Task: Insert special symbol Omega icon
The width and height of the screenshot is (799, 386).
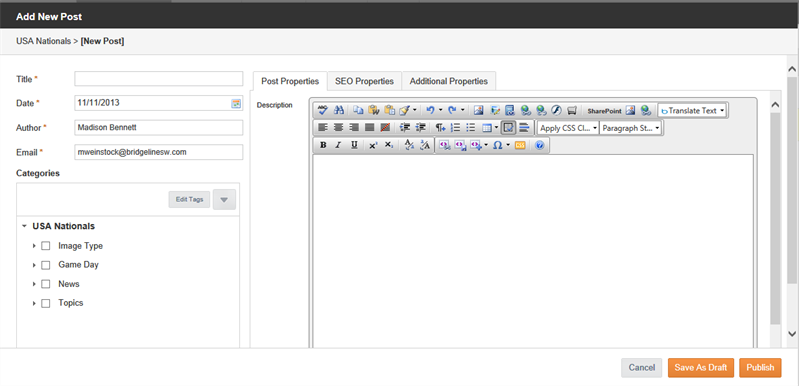Action: pyautogui.click(x=497, y=145)
